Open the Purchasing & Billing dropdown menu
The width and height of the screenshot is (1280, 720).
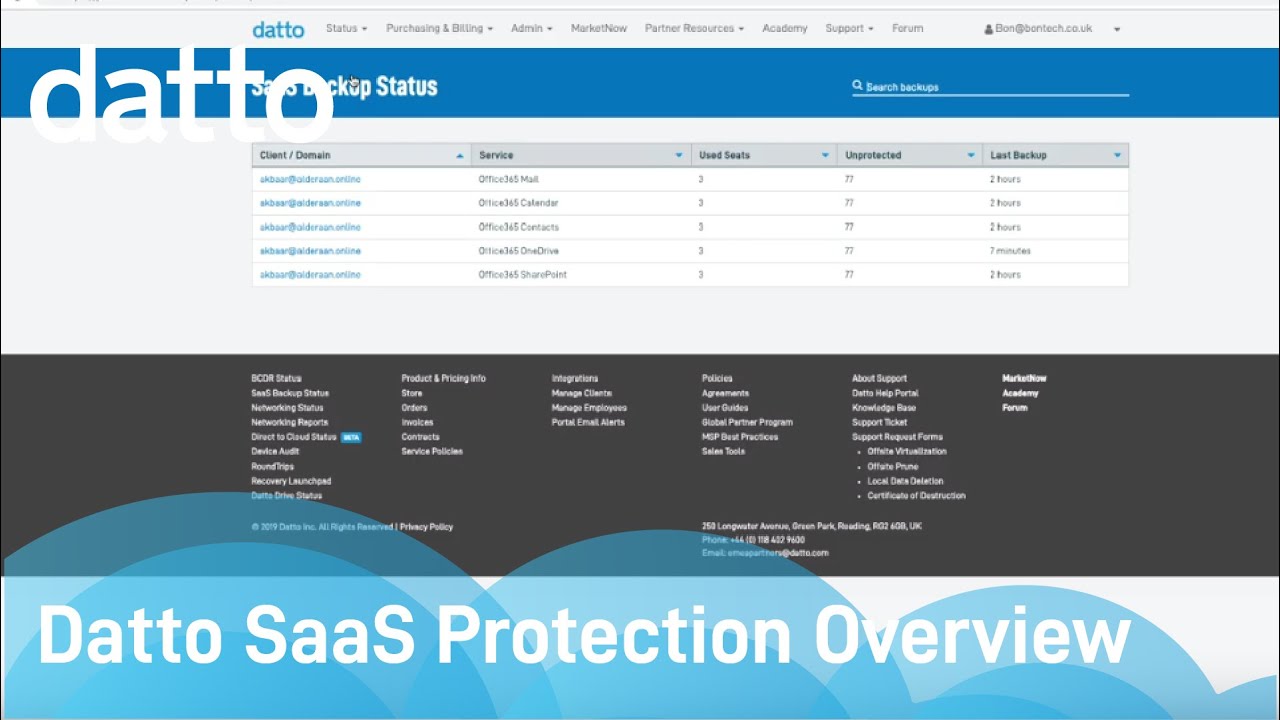pos(439,28)
